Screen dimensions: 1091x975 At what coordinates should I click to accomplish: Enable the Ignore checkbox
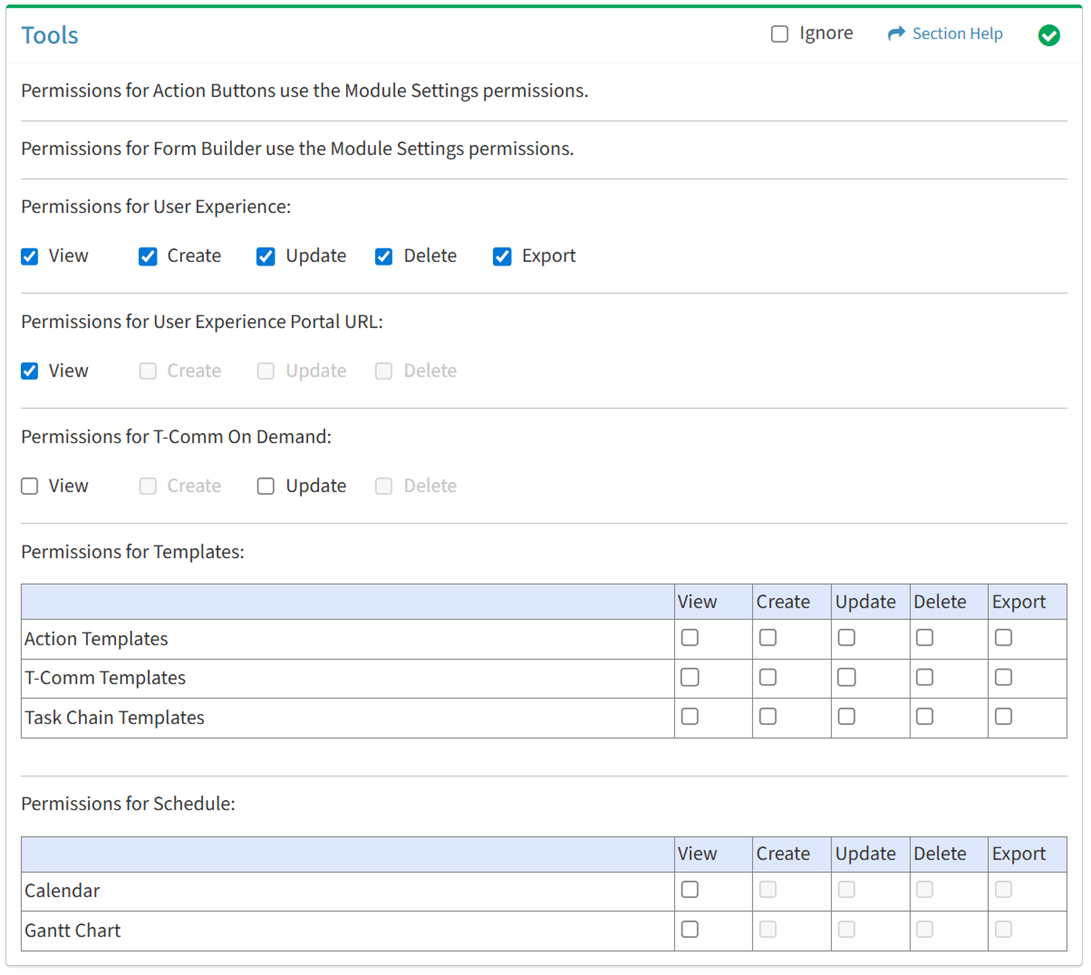(780, 34)
